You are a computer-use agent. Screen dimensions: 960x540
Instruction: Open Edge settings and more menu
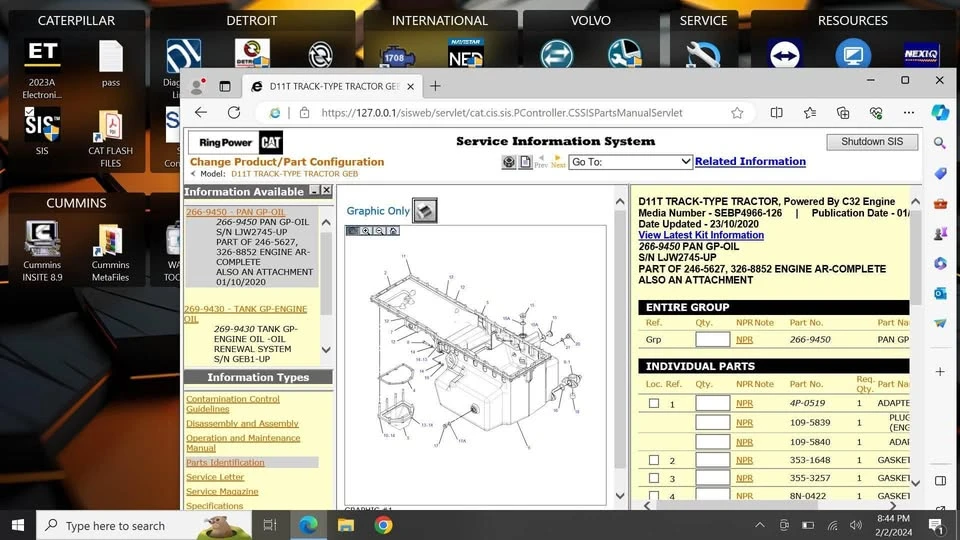tap(909, 113)
